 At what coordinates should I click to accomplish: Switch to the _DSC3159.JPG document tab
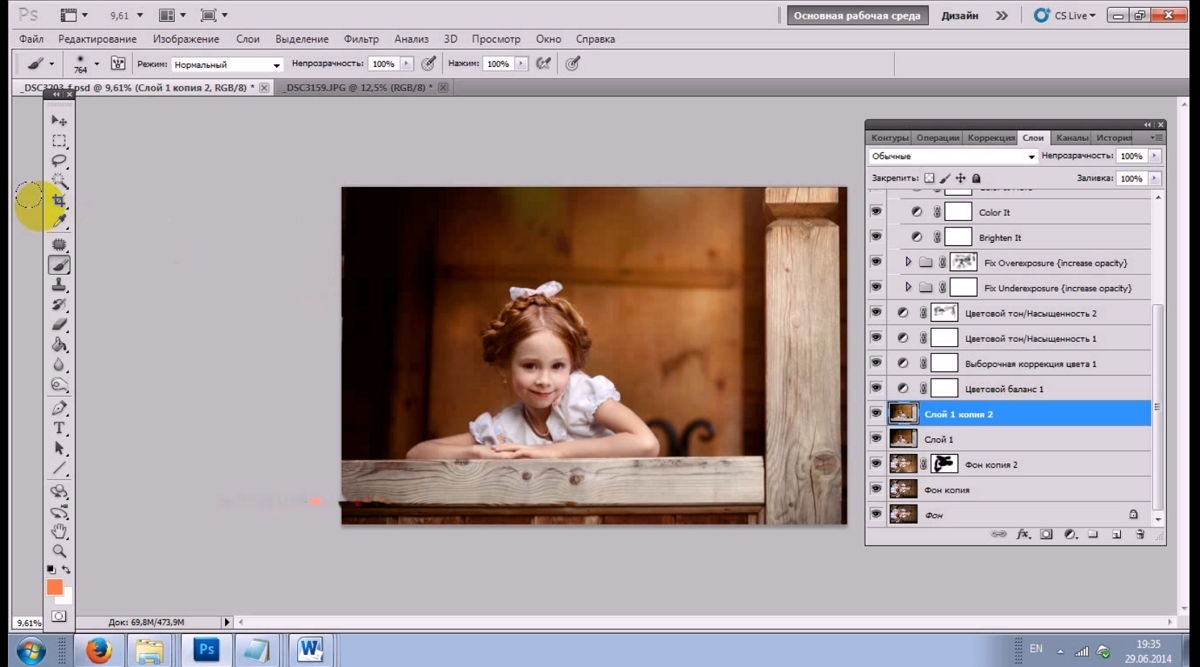point(364,88)
